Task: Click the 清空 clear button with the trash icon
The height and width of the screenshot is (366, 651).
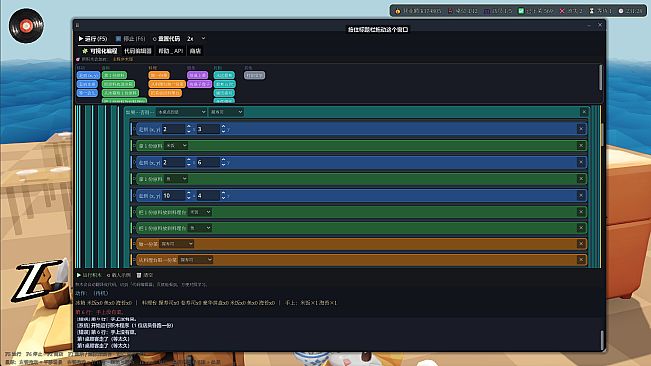Action: [x=145, y=275]
